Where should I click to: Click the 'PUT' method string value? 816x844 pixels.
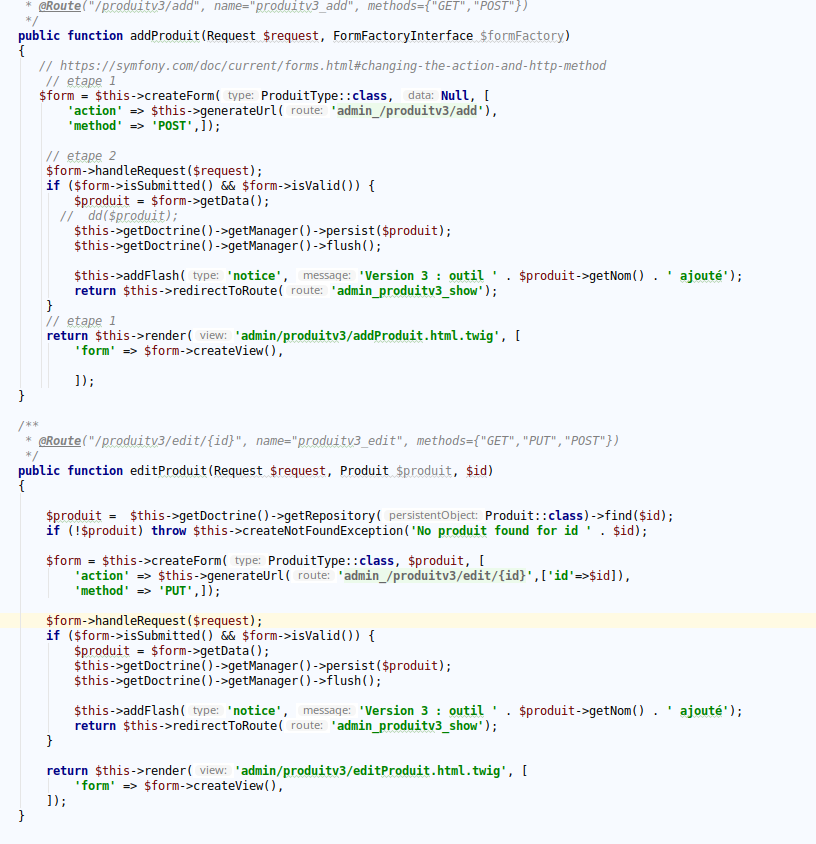pyautogui.click(x=173, y=591)
